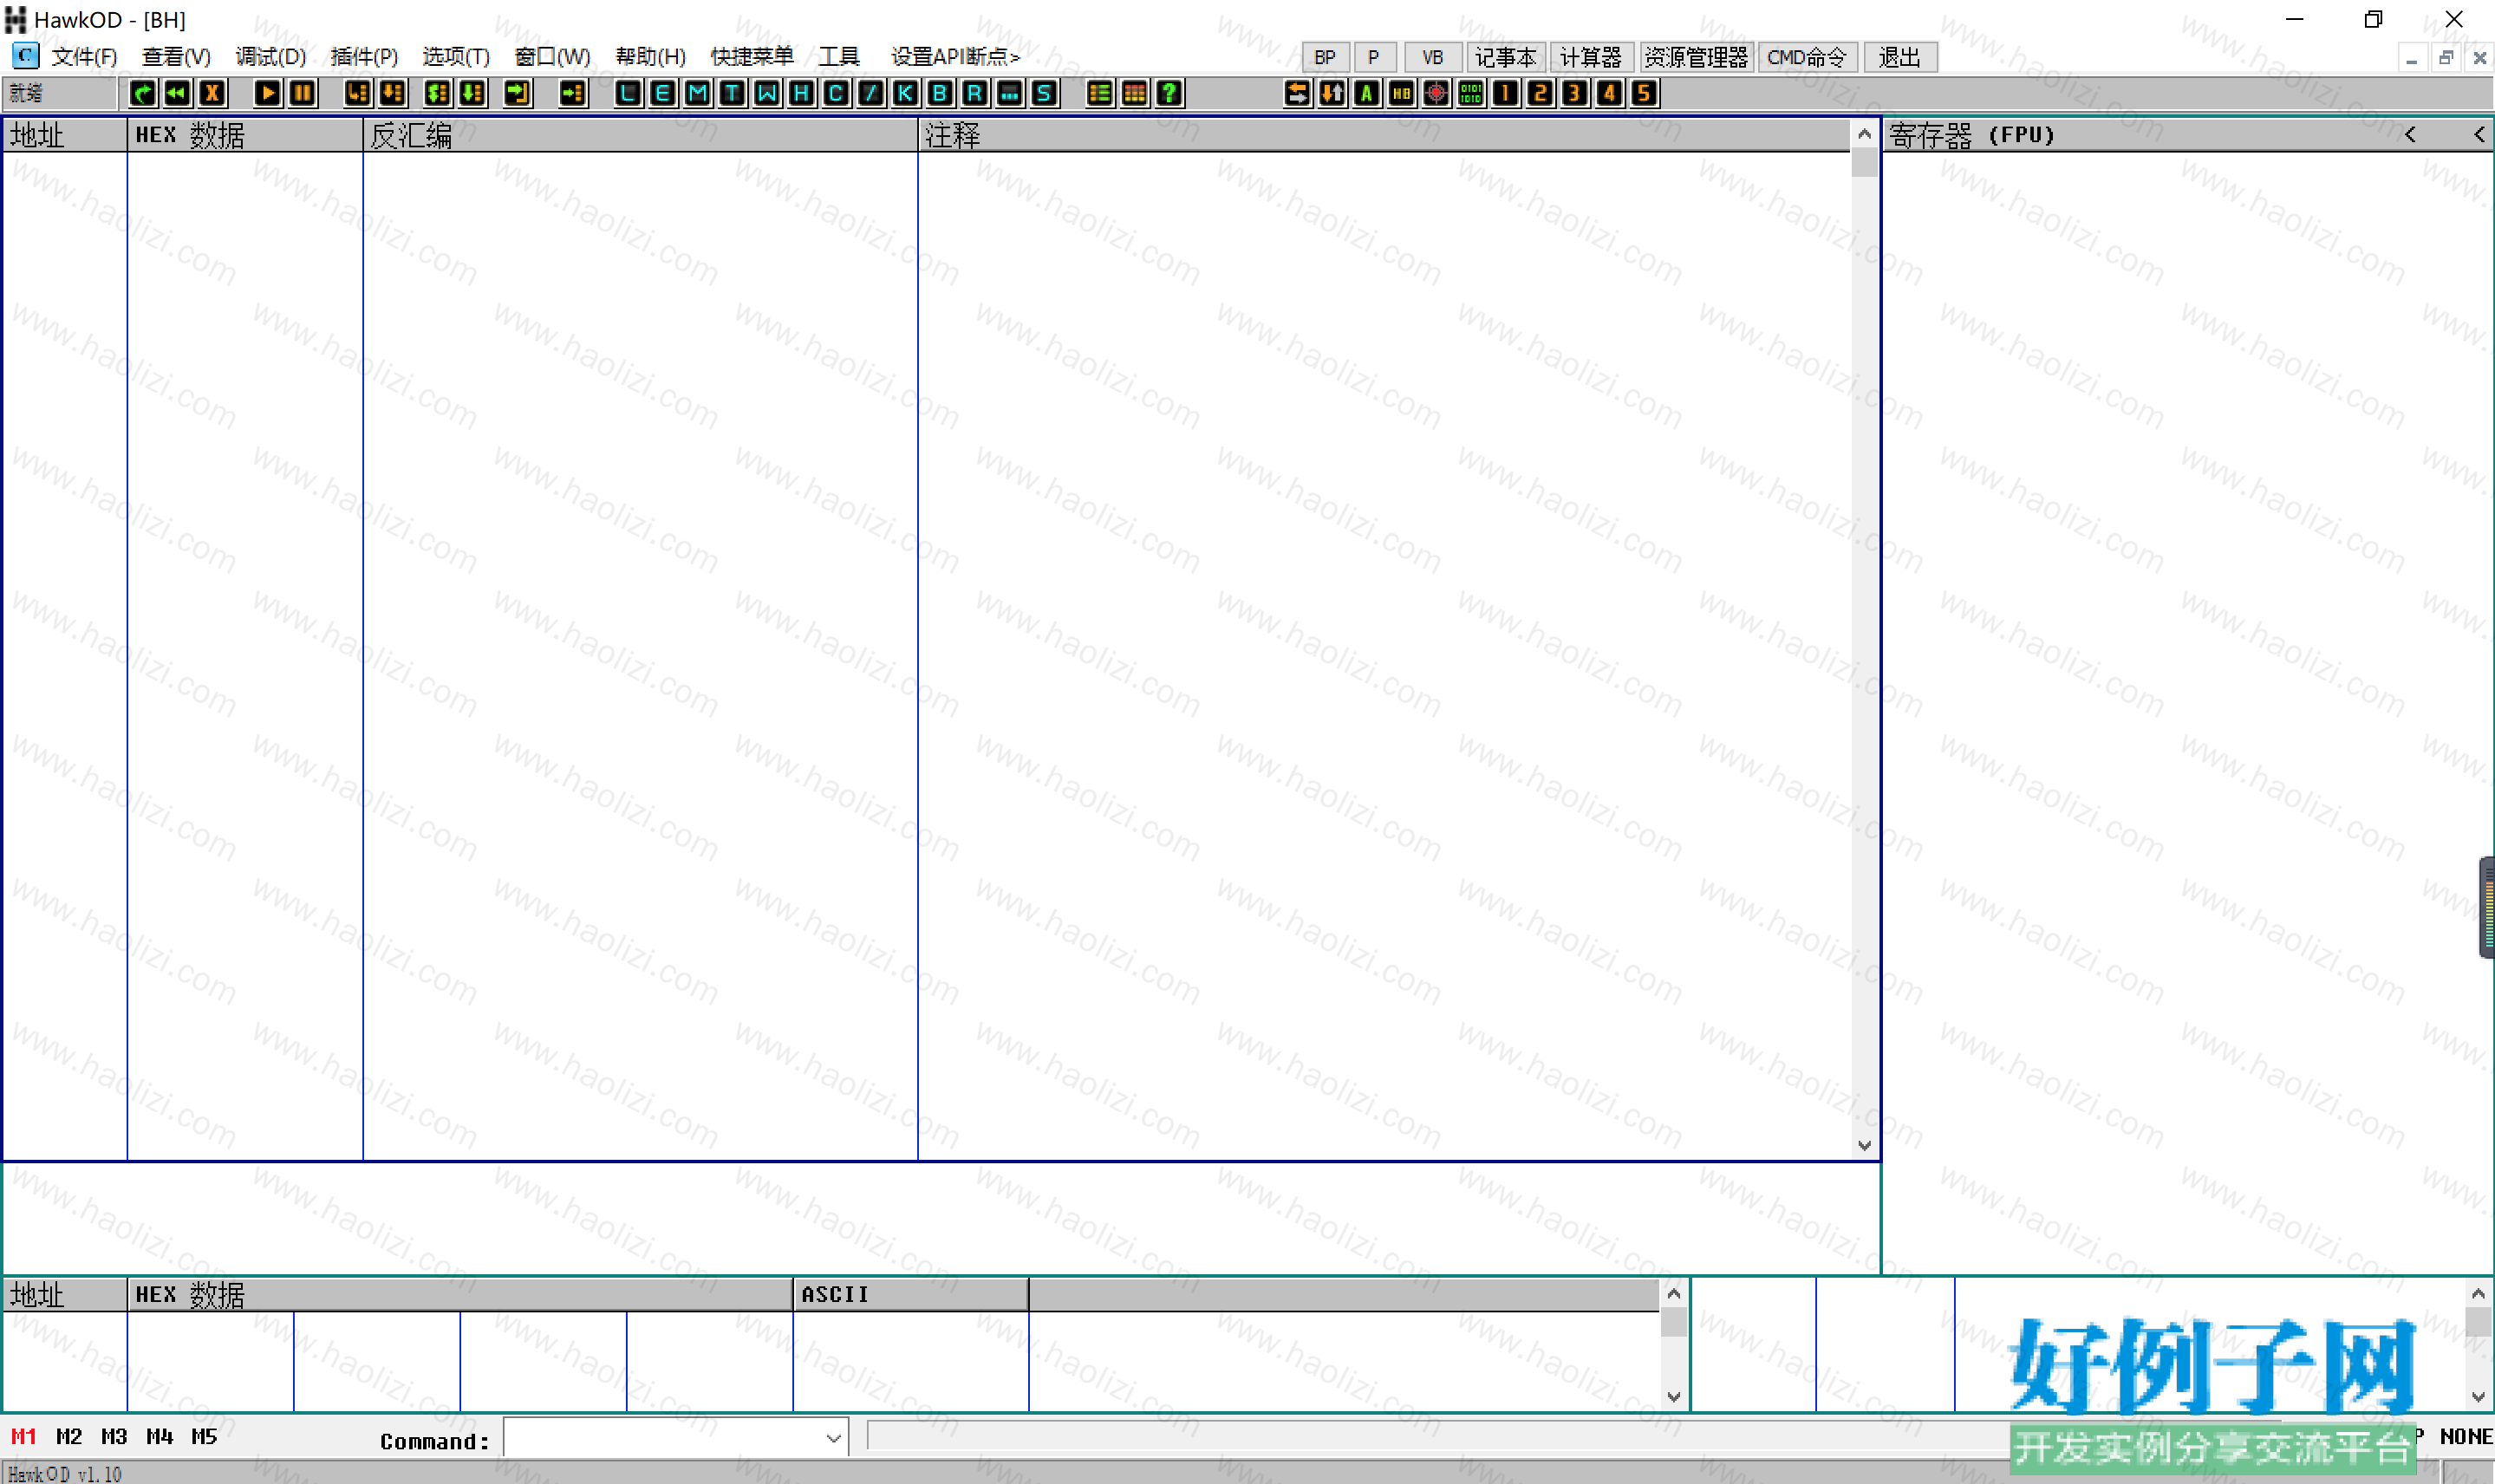Viewport: 2495px width, 1484px height.
Task: Open Source window (S icon)
Action: (x=1044, y=94)
